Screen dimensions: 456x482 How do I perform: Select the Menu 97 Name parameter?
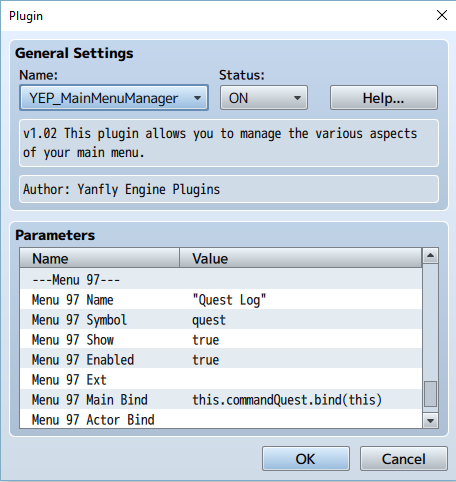[x=100, y=300]
